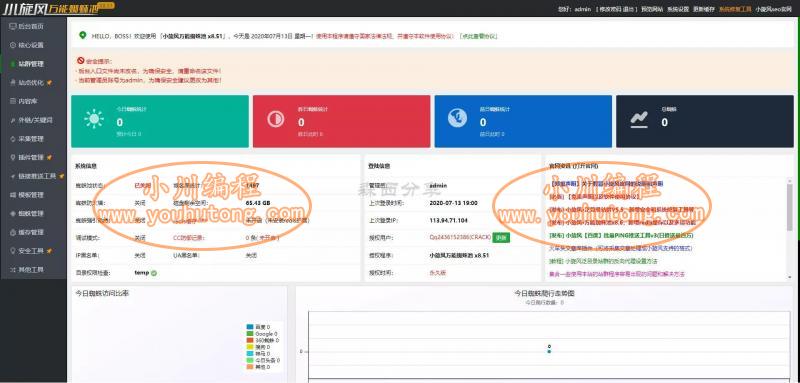Click line-chart icon on dark stats card
The image size is (800, 383).
(639, 119)
